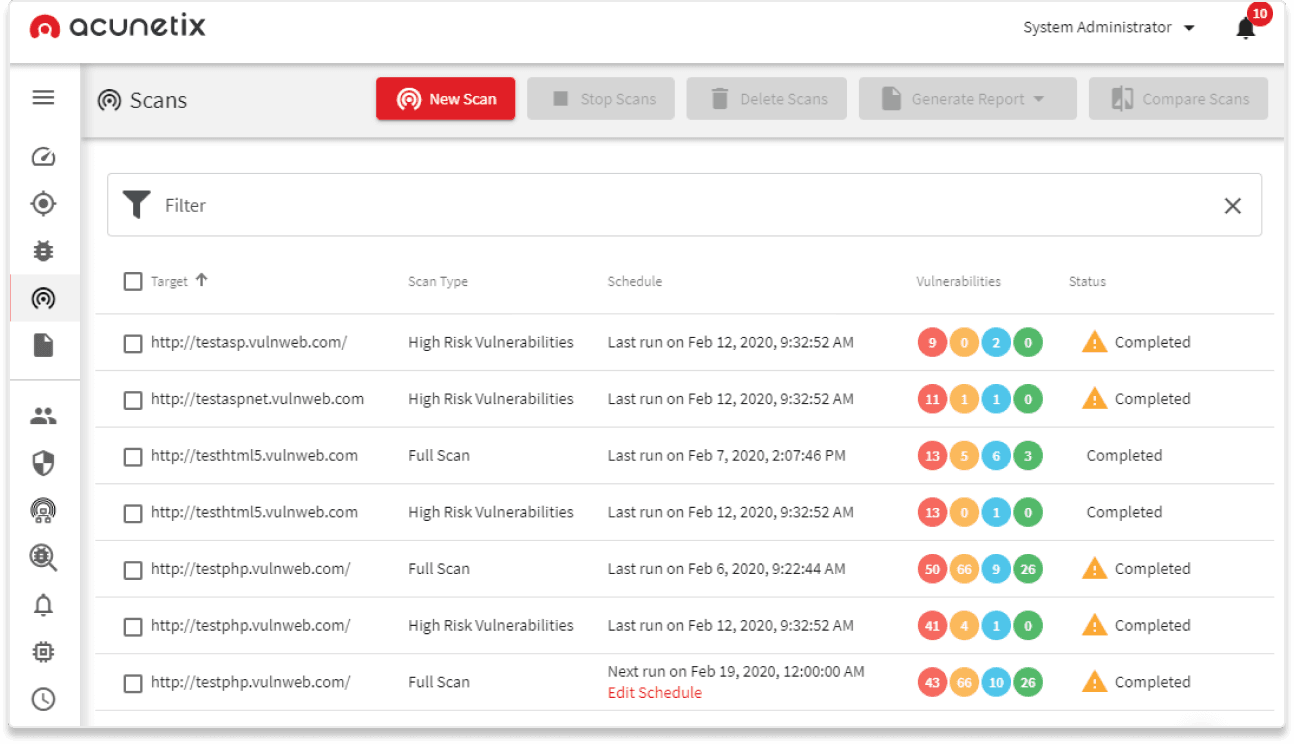Open the hamburger menu icon
The image size is (1294, 744).
coord(43,98)
